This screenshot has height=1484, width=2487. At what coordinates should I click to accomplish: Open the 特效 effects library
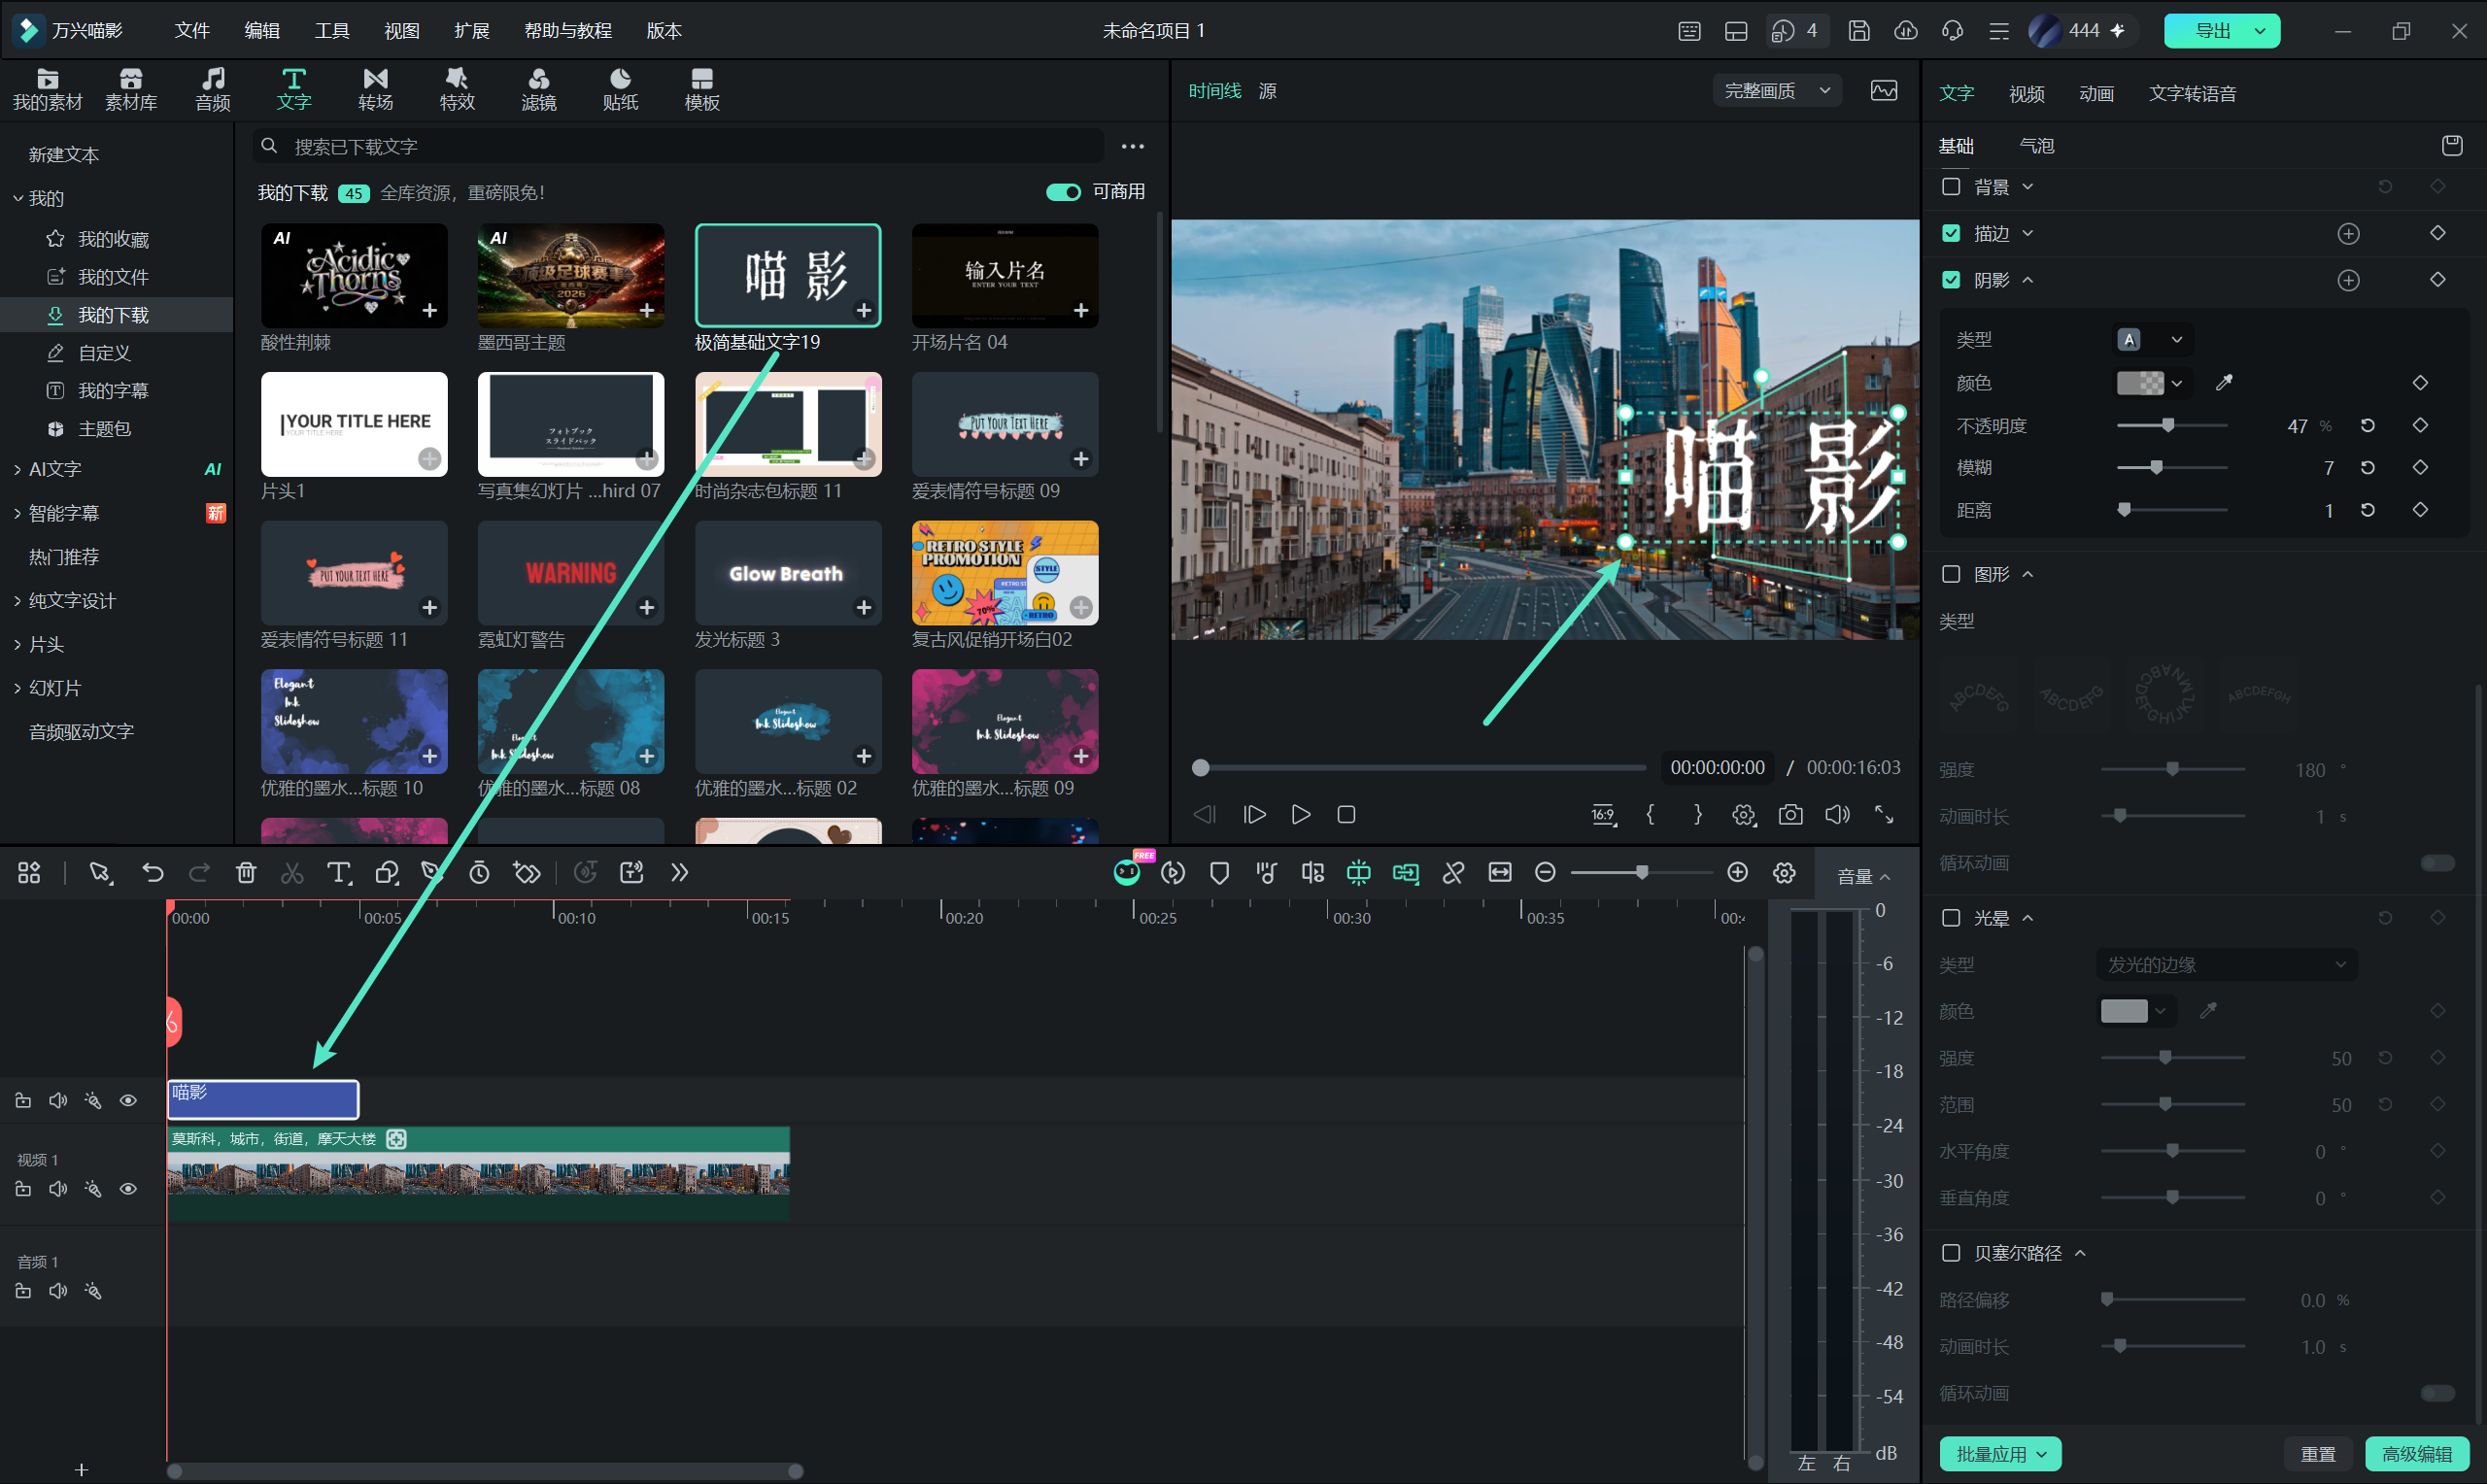(457, 89)
